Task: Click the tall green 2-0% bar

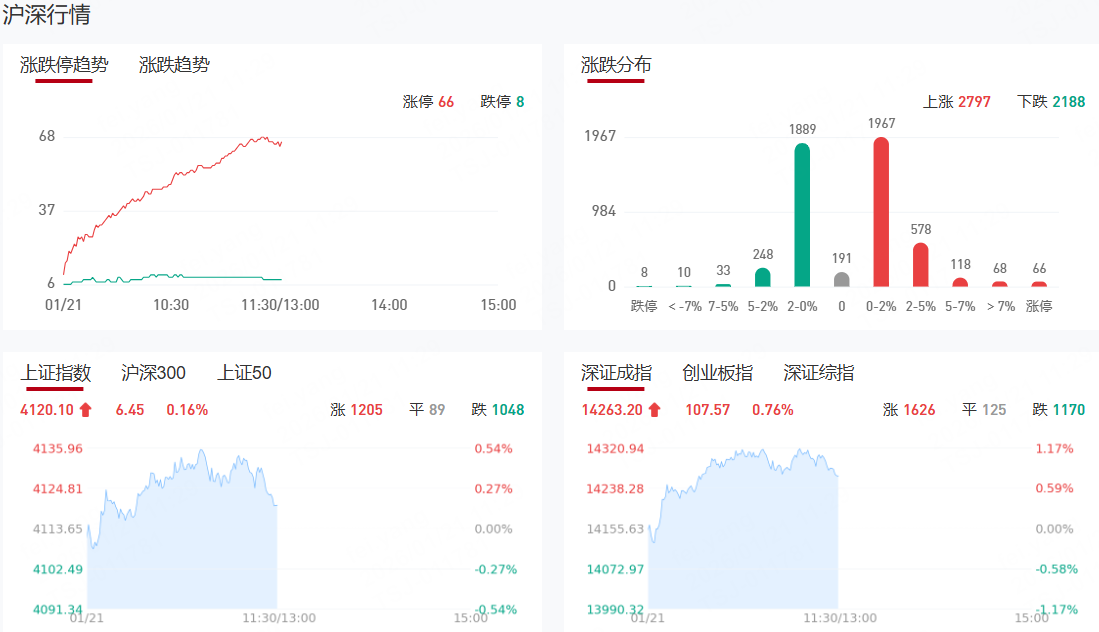Action: (x=802, y=215)
